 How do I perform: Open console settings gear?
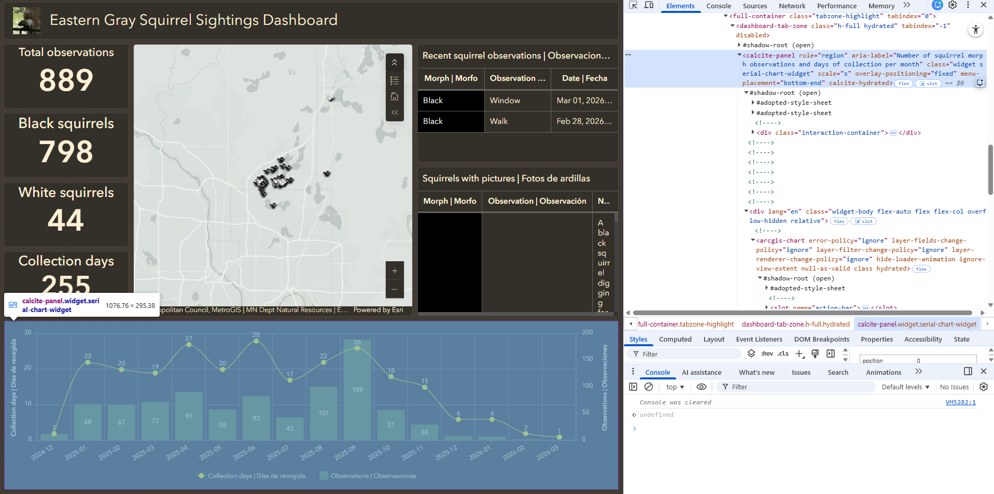point(984,387)
